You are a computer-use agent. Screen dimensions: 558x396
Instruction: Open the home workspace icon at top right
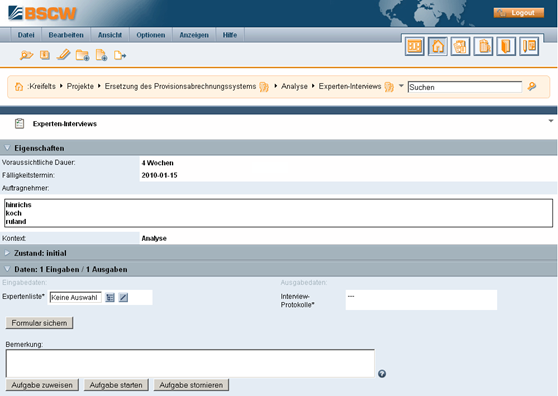(x=438, y=46)
